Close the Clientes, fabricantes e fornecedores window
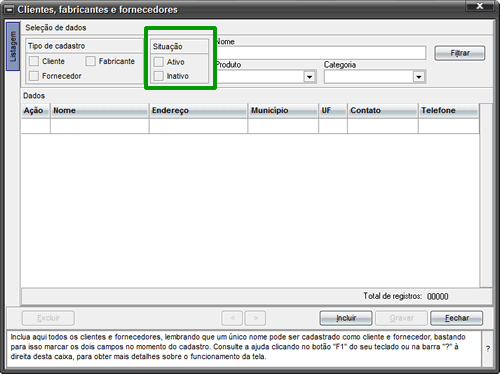 coord(479,6)
